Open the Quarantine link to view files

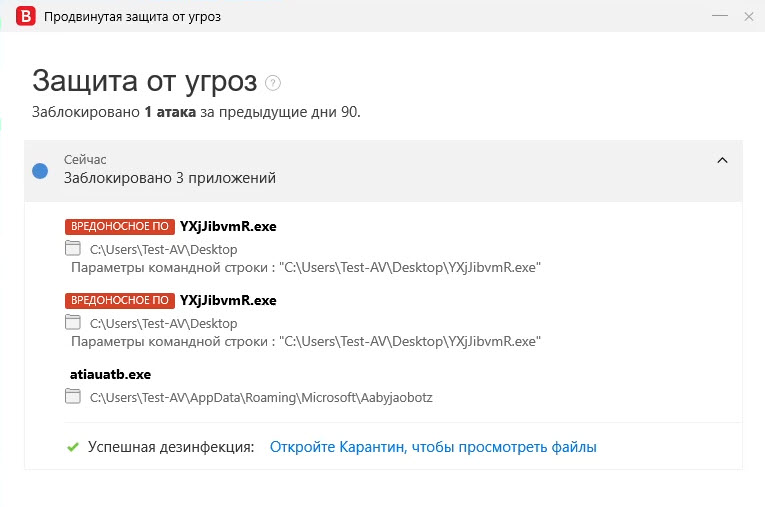pos(433,447)
